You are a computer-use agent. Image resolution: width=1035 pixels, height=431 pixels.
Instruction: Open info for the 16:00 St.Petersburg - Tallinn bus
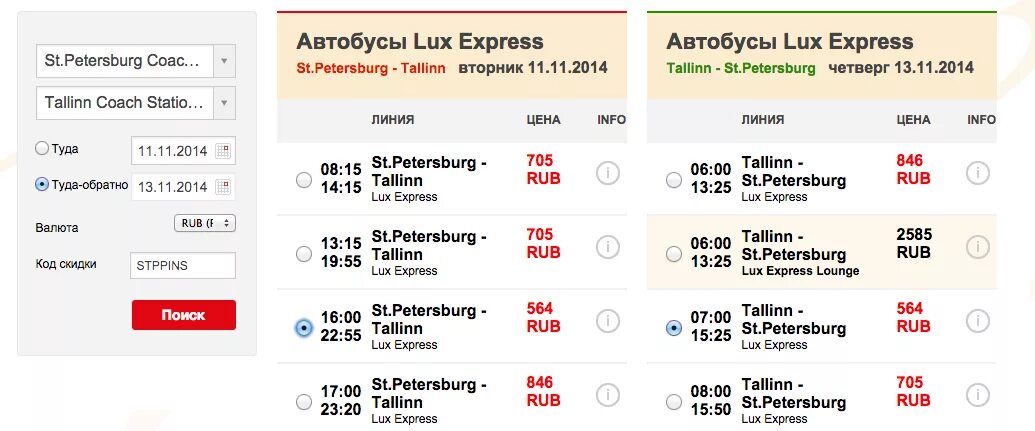click(607, 321)
